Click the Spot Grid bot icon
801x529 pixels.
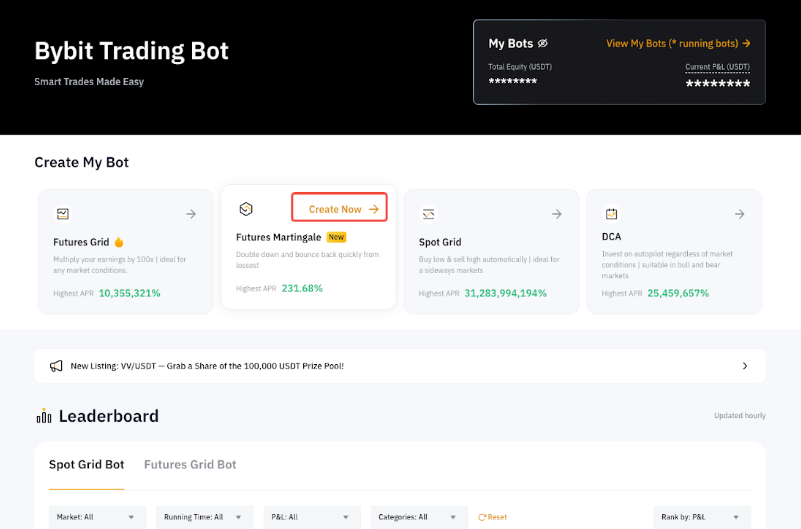(x=428, y=214)
